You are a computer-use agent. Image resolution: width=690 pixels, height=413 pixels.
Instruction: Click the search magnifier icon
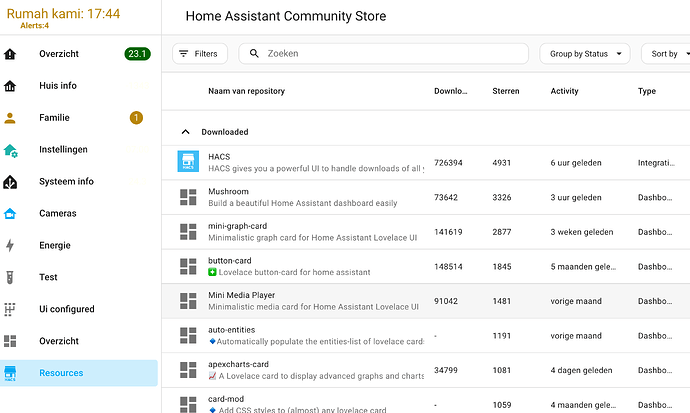point(254,54)
